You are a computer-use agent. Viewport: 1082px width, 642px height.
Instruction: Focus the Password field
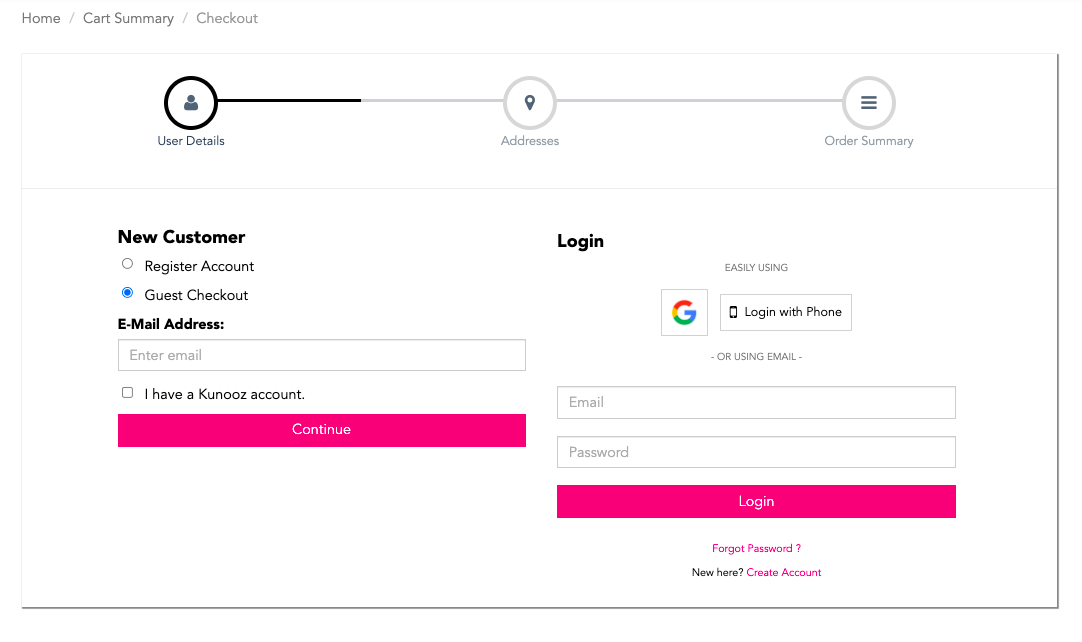(756, 452)
